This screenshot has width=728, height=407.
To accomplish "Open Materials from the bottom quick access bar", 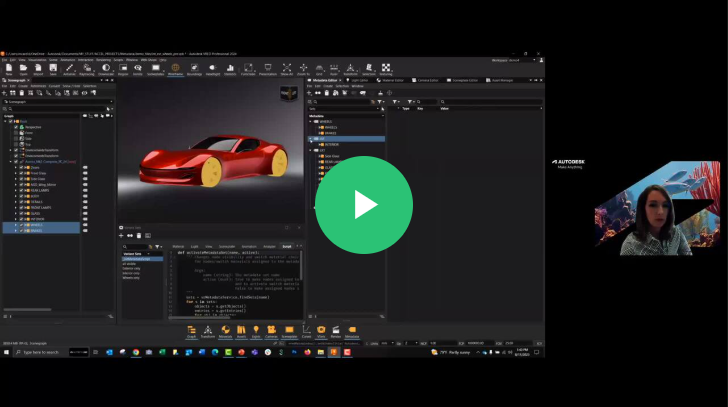I will pyautogui.click(x=225, y=331).
